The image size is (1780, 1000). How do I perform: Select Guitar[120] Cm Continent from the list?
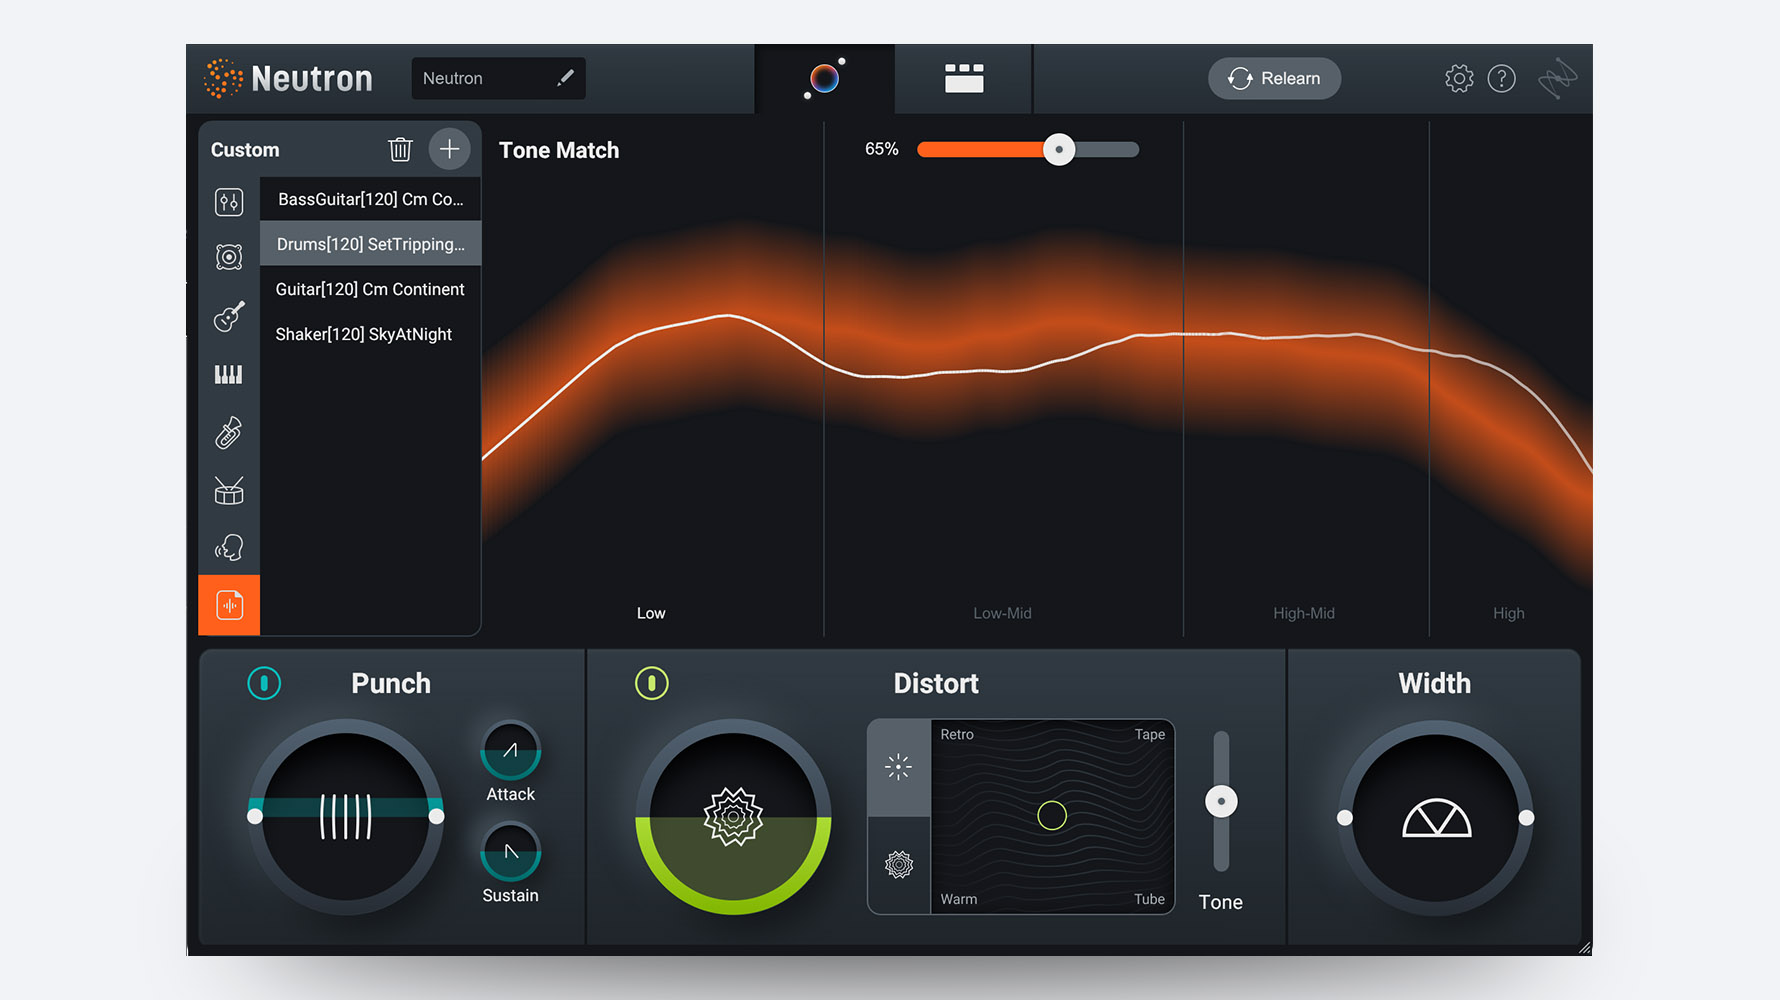pos(370,289)
